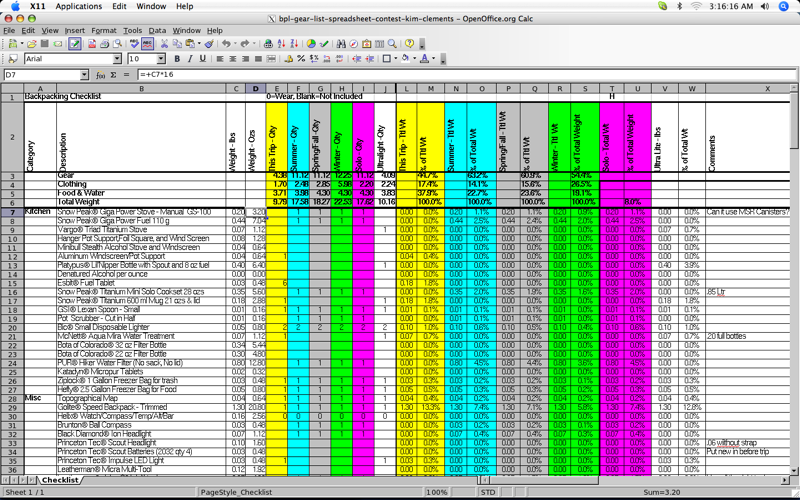Toggle bold formatting

click(177, 59)
